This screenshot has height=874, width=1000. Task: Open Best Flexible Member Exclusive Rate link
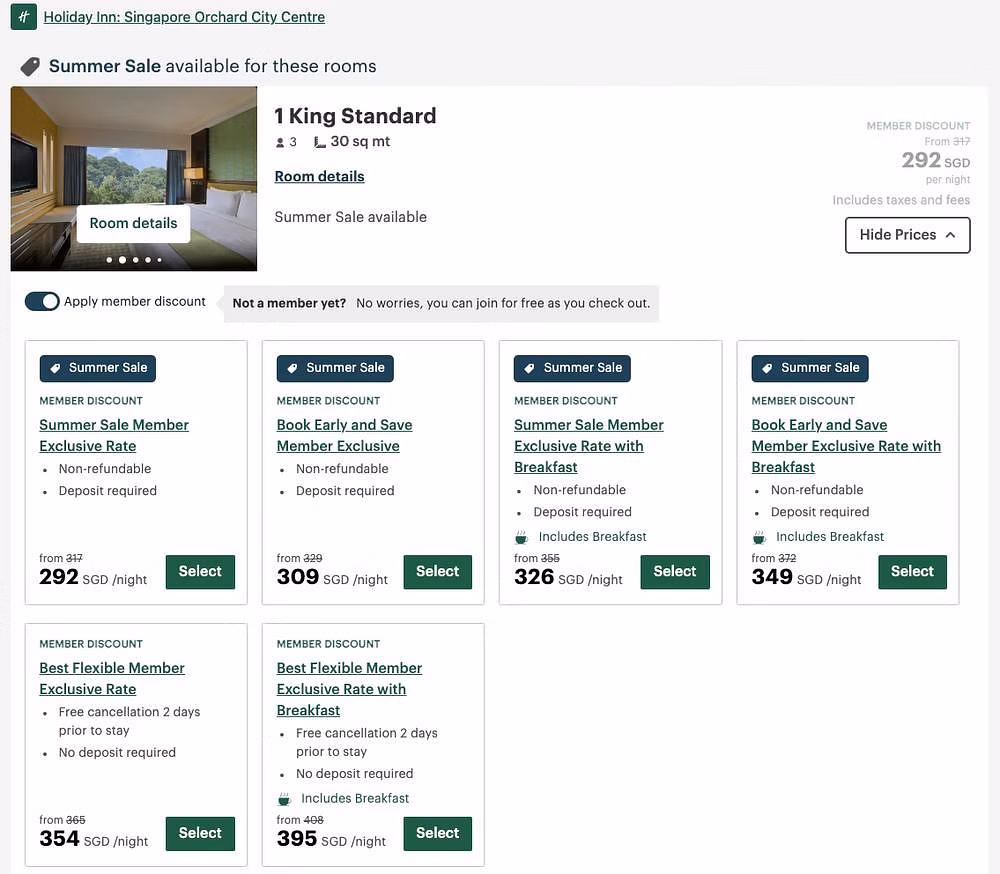pyautogui.click(x=112, y=678)
